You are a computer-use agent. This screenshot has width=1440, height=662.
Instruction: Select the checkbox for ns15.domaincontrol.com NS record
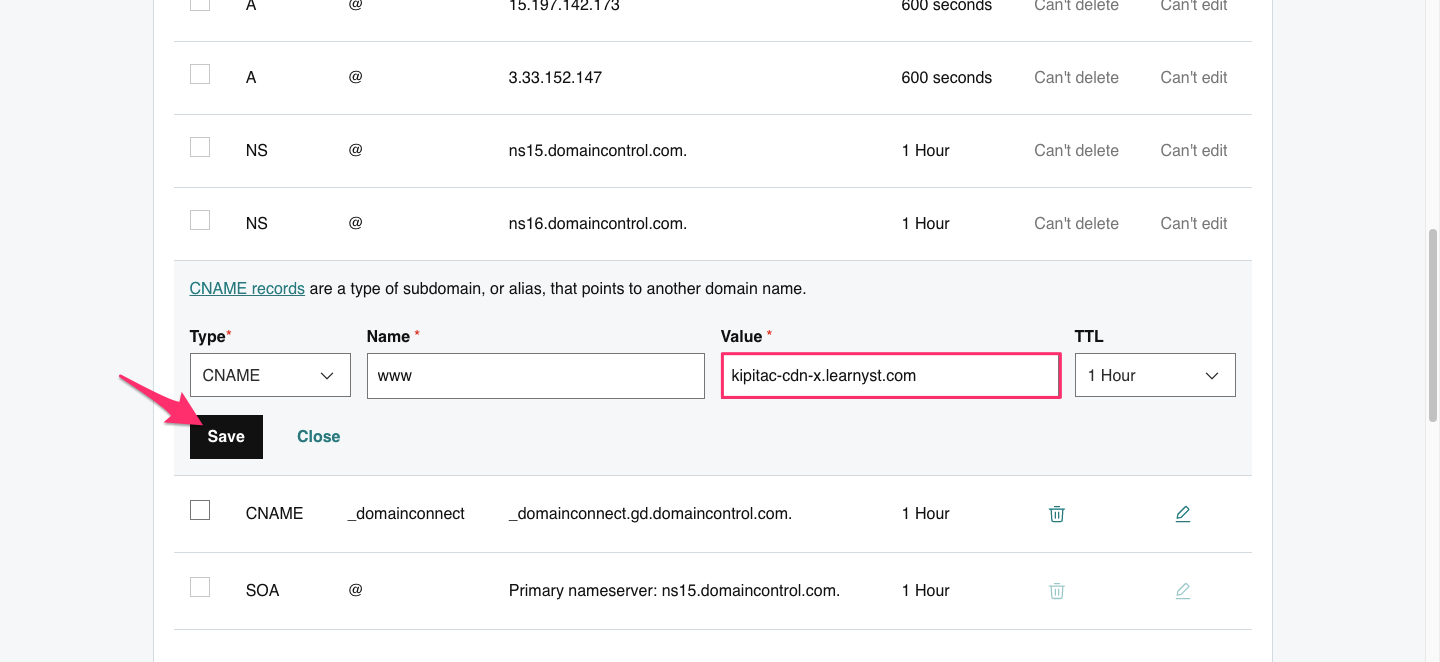[x=199, y=146]
